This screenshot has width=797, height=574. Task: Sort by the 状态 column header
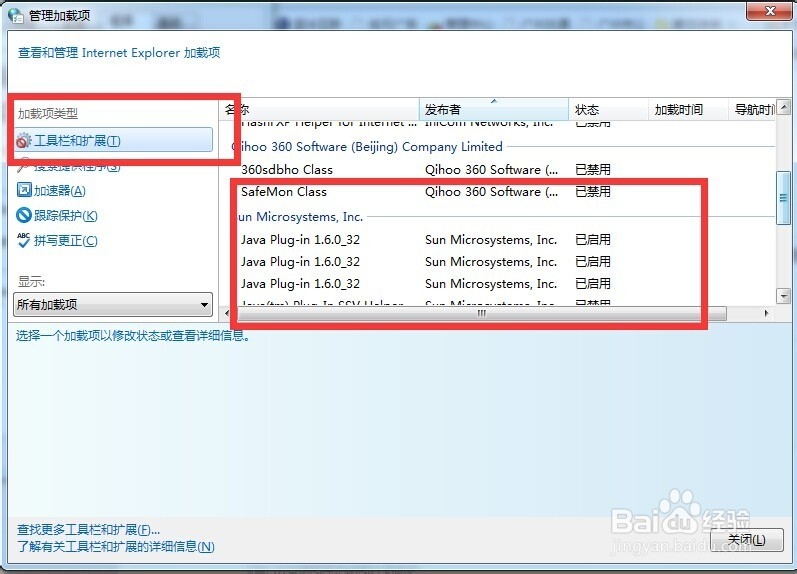[608, 109]
